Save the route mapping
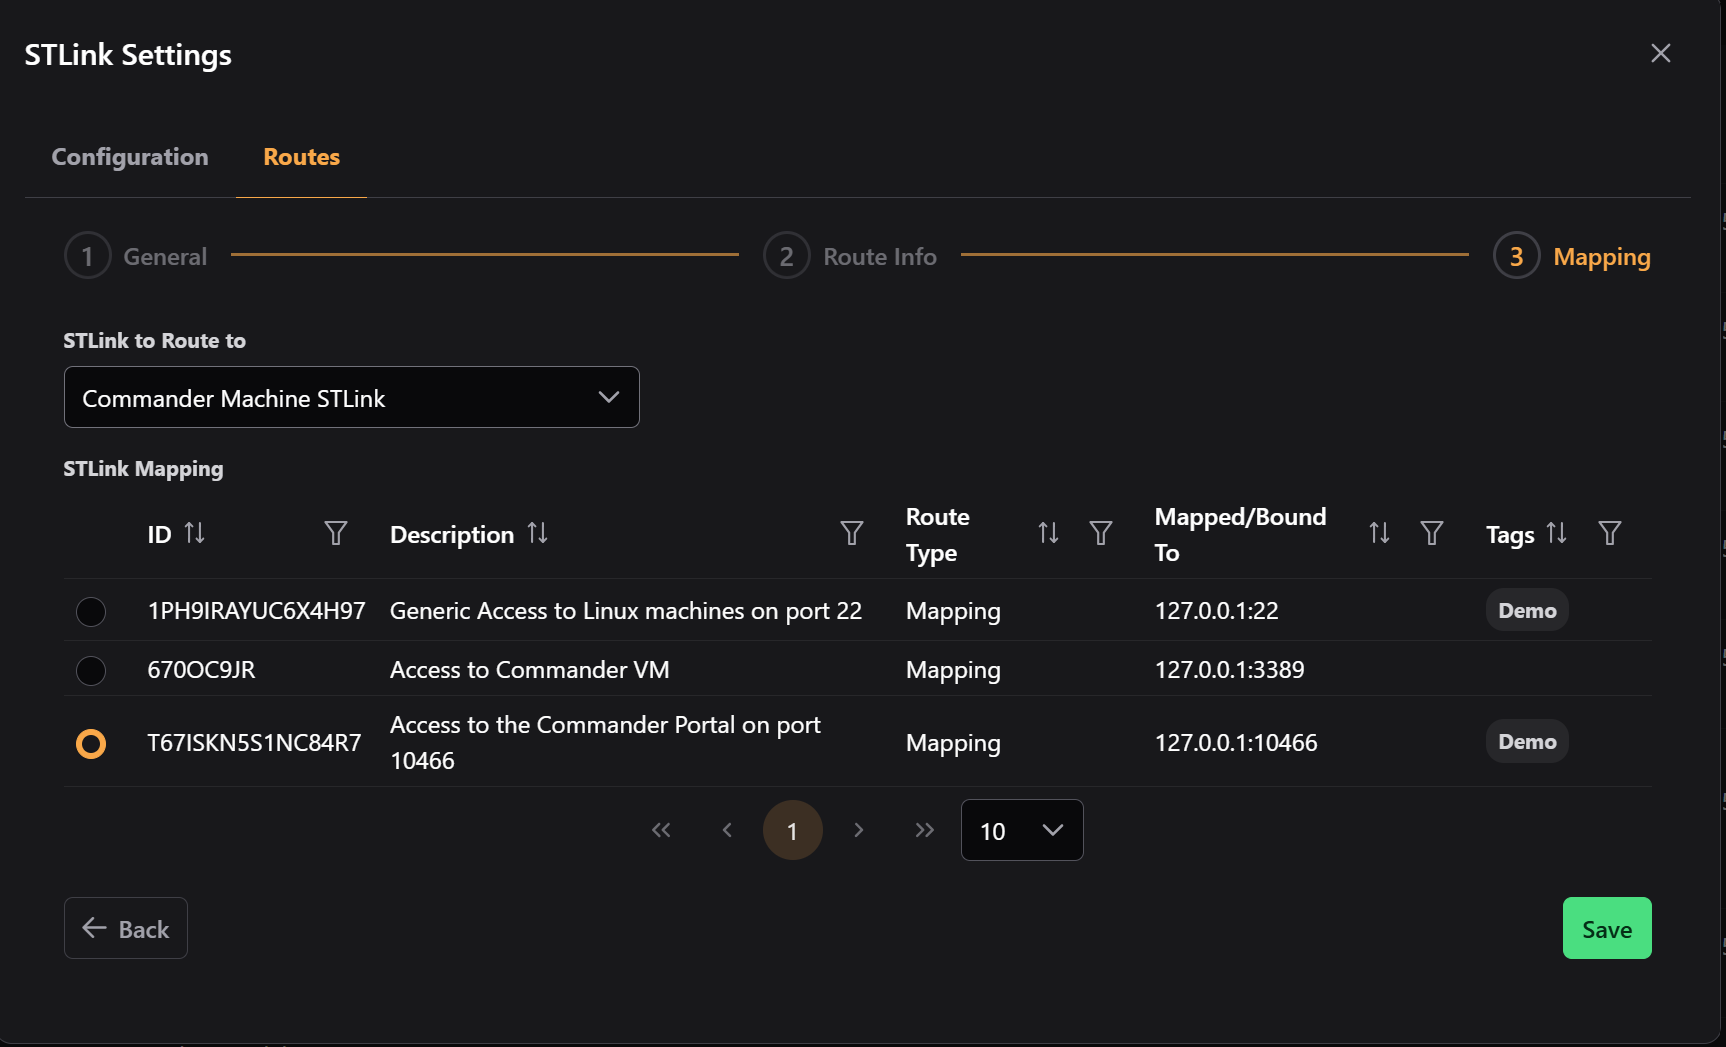 1607,928
